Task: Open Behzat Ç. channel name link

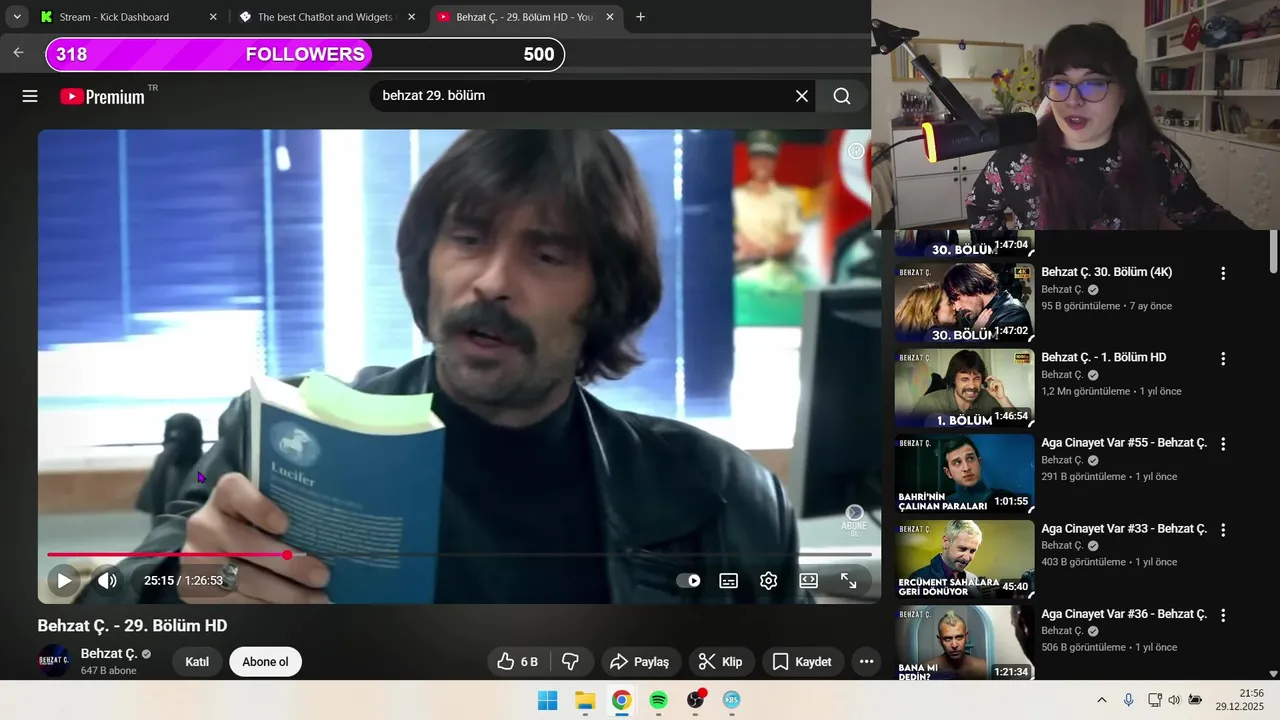Action: point(109,653)
